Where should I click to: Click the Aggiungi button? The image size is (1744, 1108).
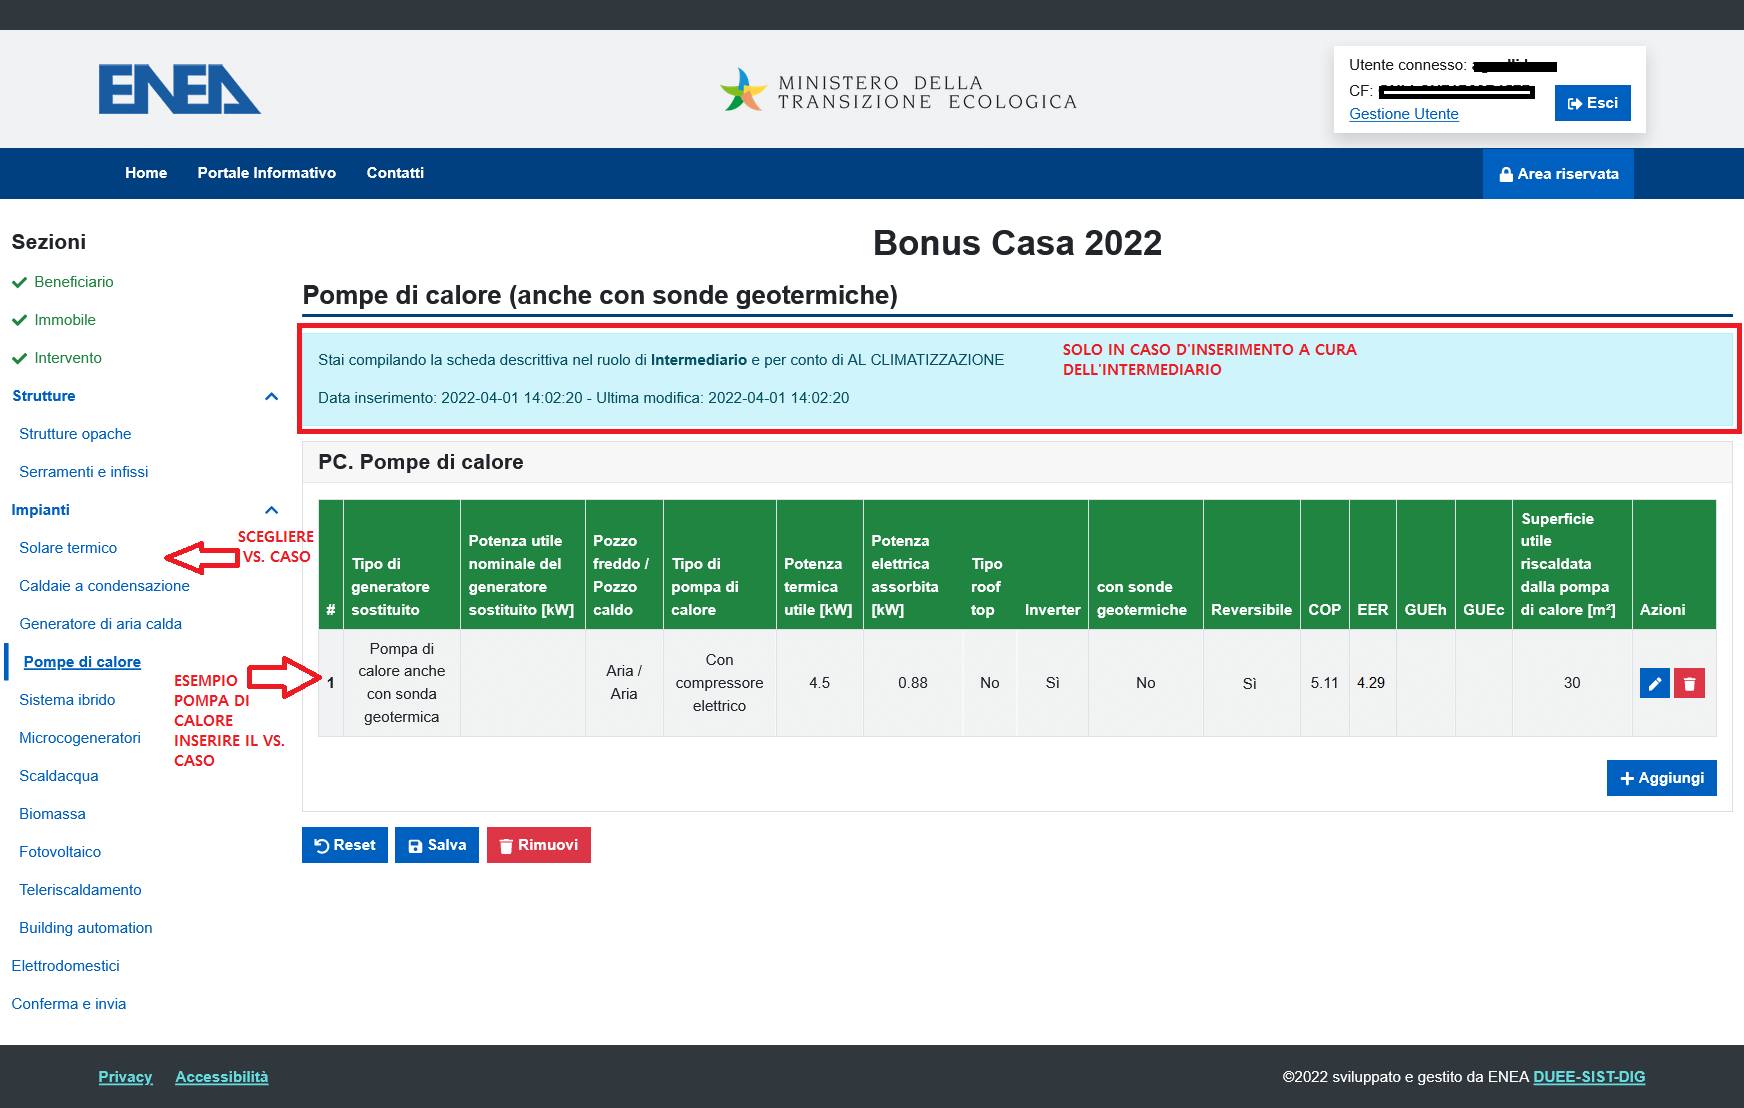click(x=1661, y=778)
